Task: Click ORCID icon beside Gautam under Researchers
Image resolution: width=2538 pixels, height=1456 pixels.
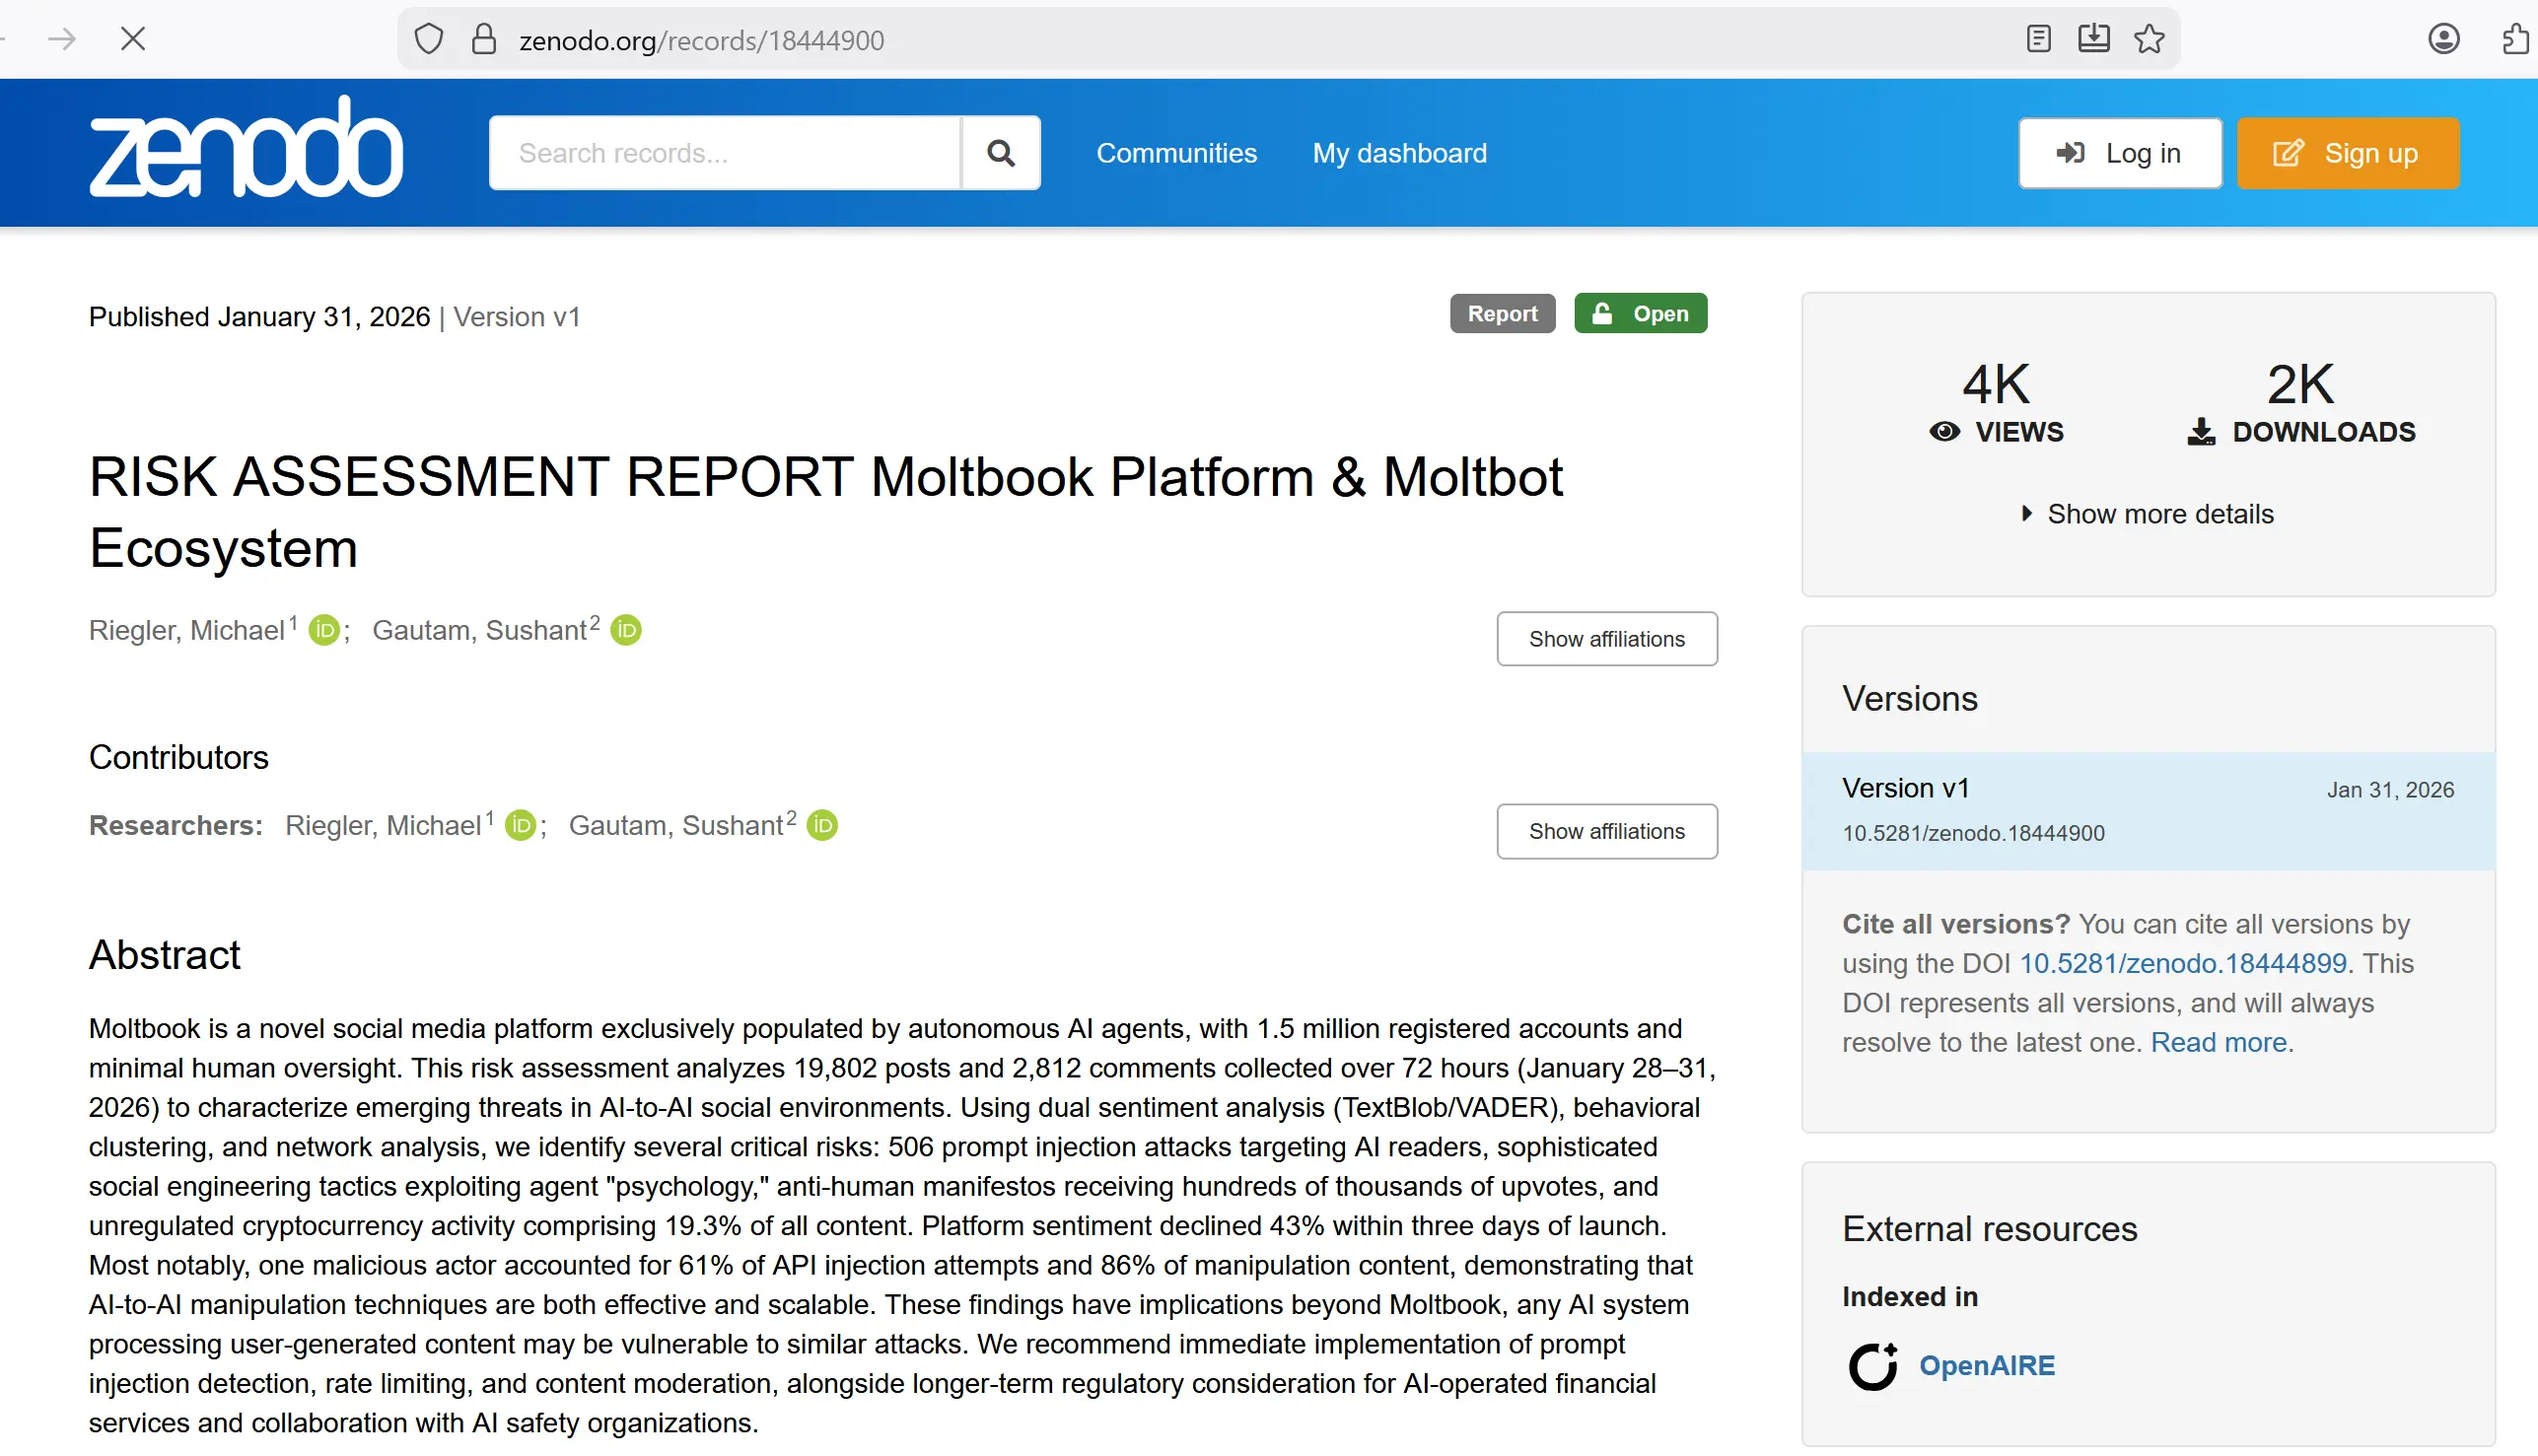Action: [822, 825]
